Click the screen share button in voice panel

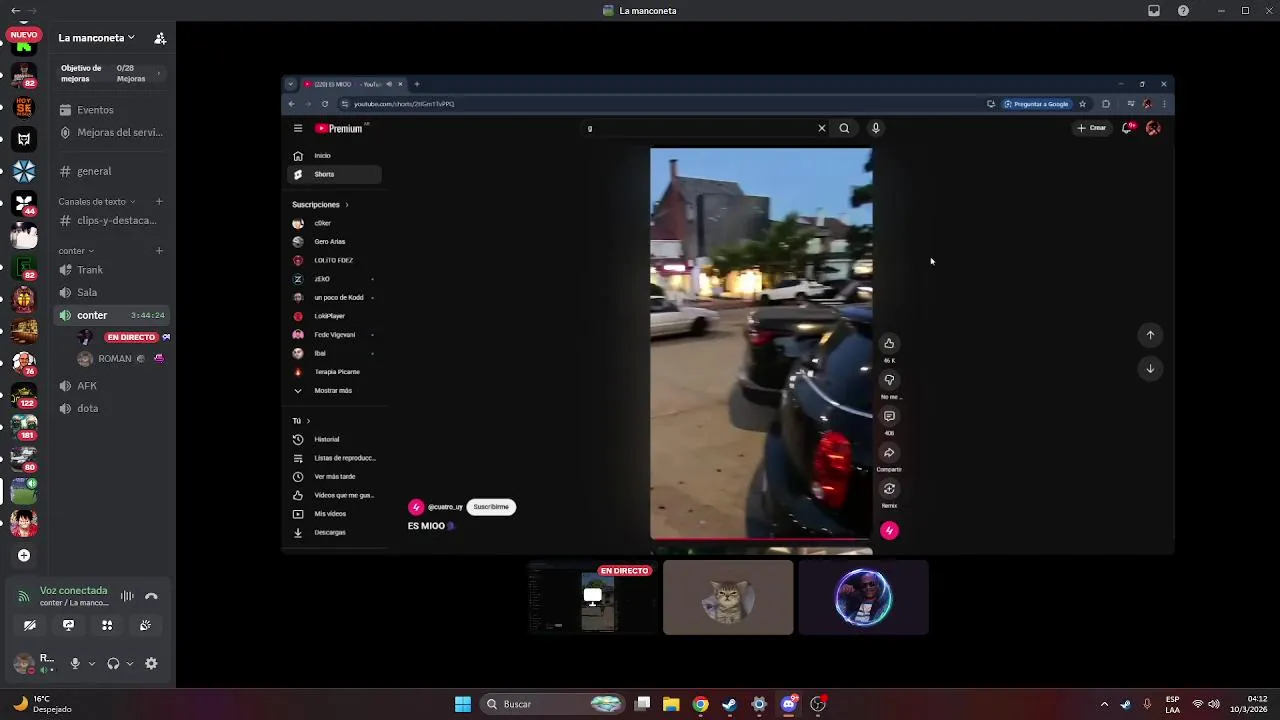(x=68, y=625)
